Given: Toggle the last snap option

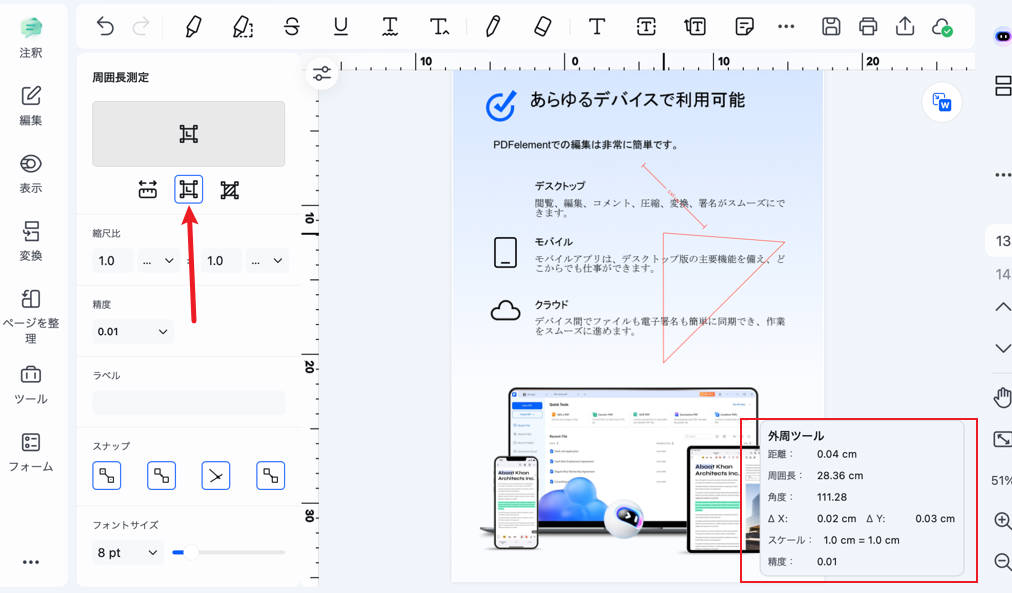Looking at the screenshot, I should pyautogui.click(x=270, y=476).
